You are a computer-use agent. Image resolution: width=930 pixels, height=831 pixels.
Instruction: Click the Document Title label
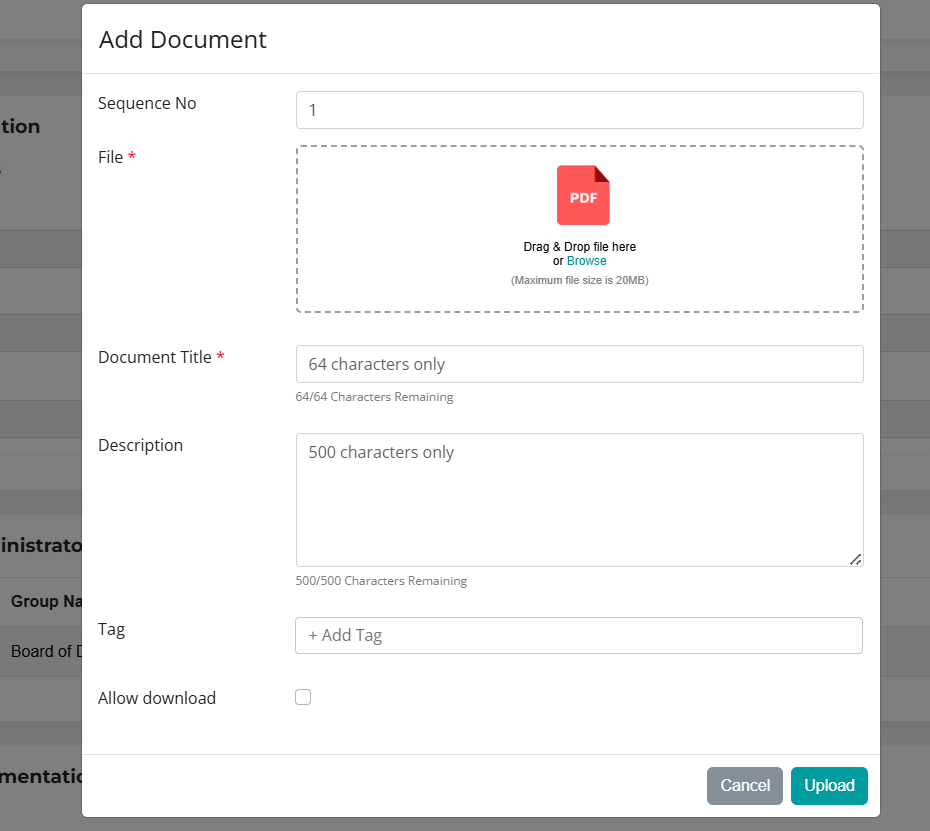[155, 357]
